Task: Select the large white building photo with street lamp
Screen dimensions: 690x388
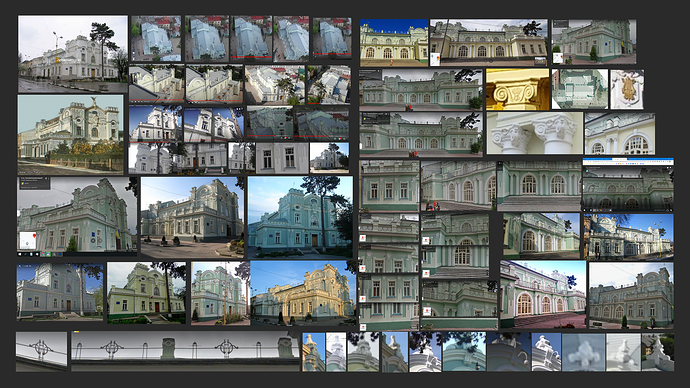Action: [x=73, y=54]
